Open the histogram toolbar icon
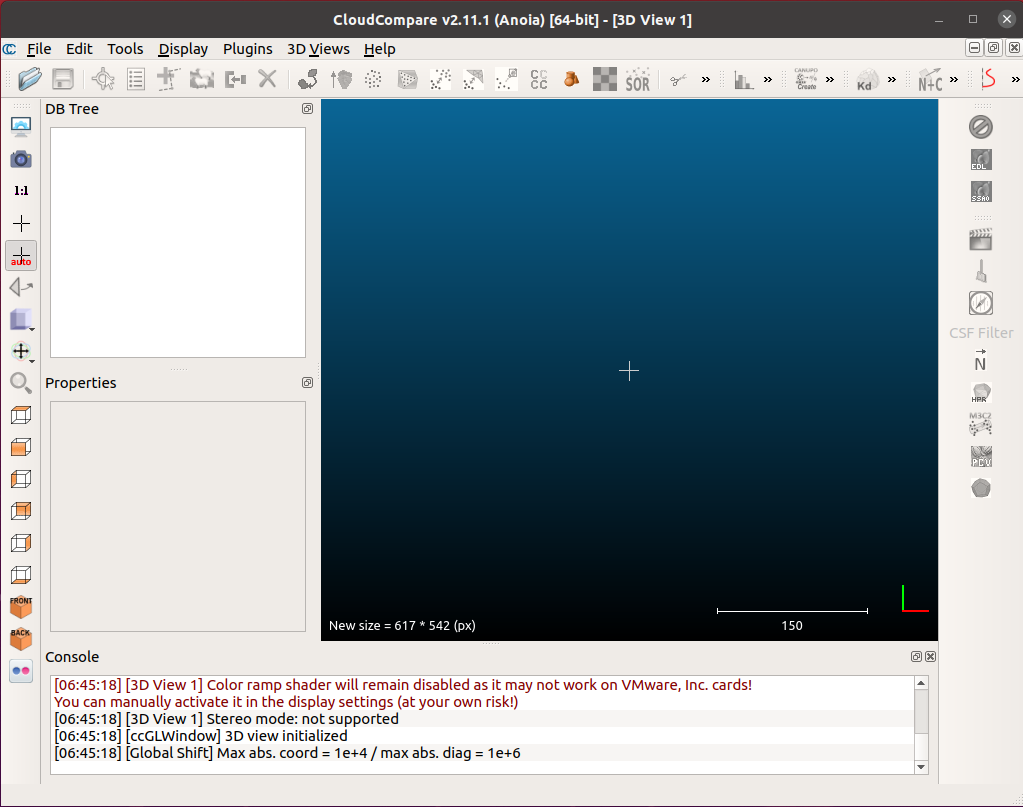This screenshot has width=1023, height=807. pyautogui.click(x=743, y=80)
